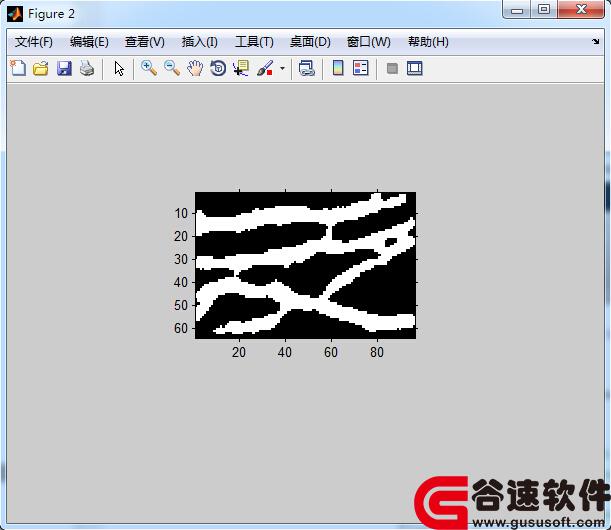Click the x-axis tick label 40
This screenshot has height=530, width=611.
[x=285, y=352]
